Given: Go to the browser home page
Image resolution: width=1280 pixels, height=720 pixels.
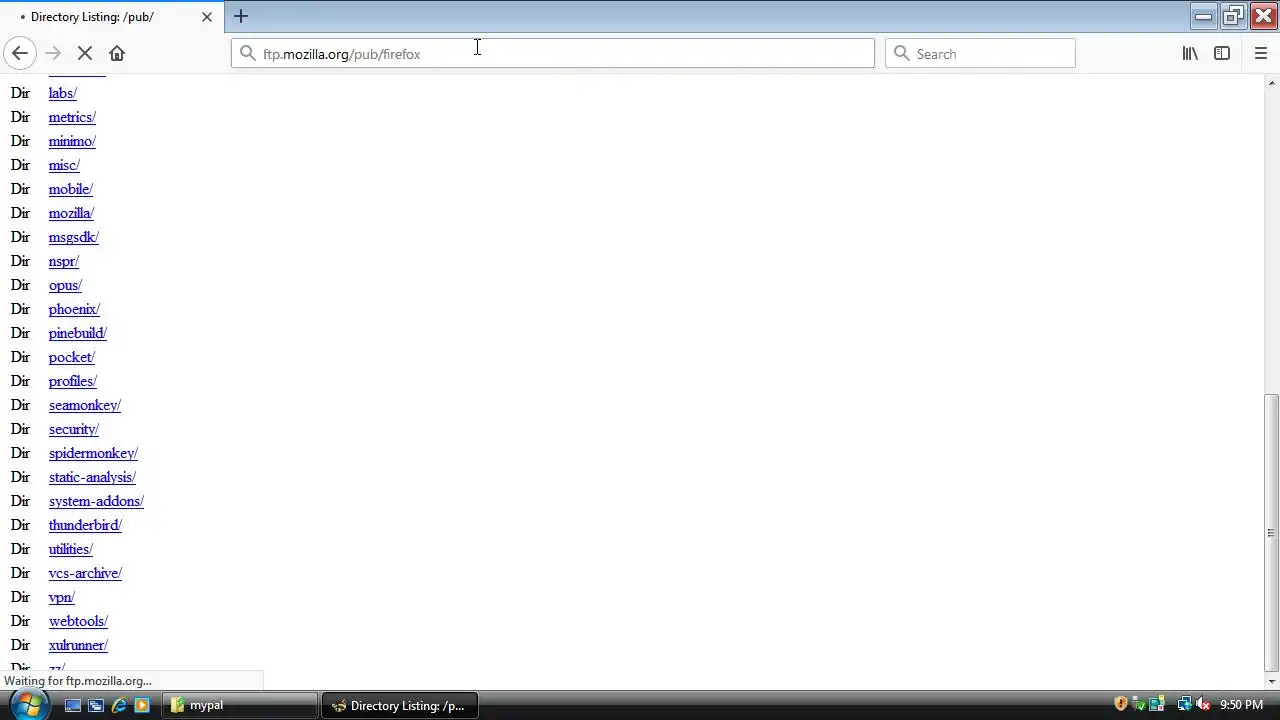Looking at the screenshot, I should click(x=117, y=53).
